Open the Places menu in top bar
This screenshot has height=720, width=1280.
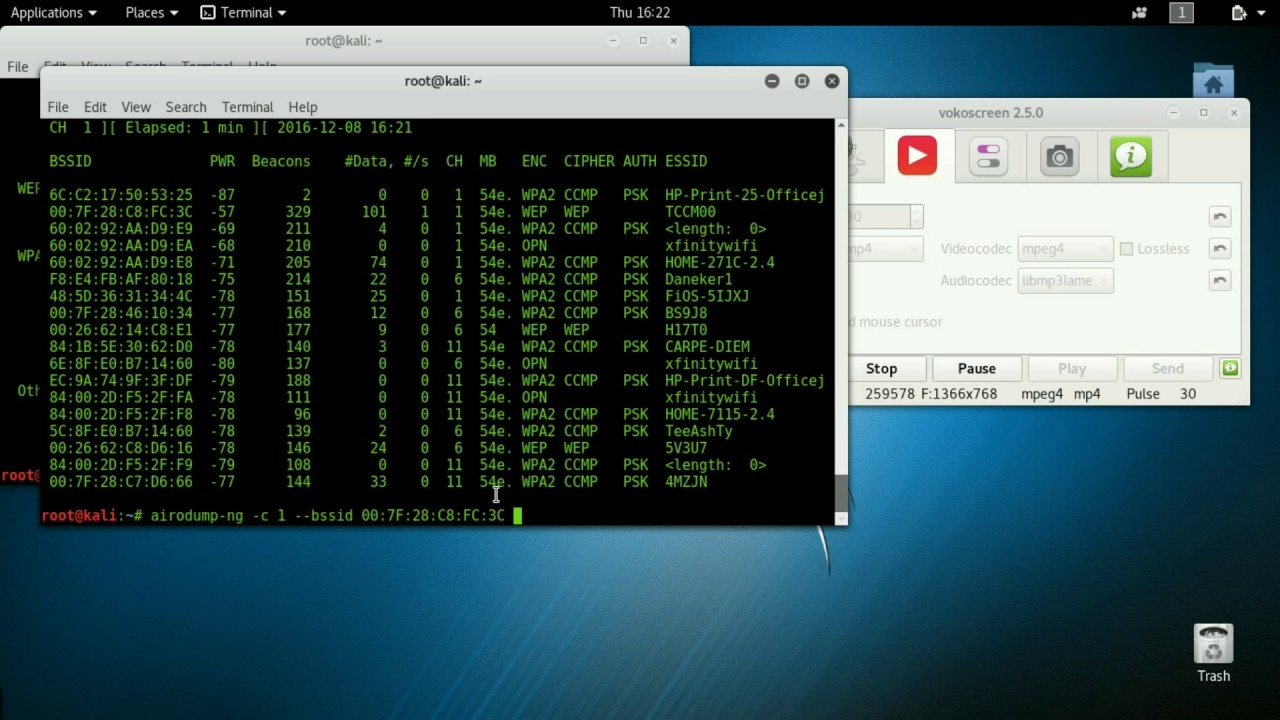pyautogui.click(x=152, y=13)
